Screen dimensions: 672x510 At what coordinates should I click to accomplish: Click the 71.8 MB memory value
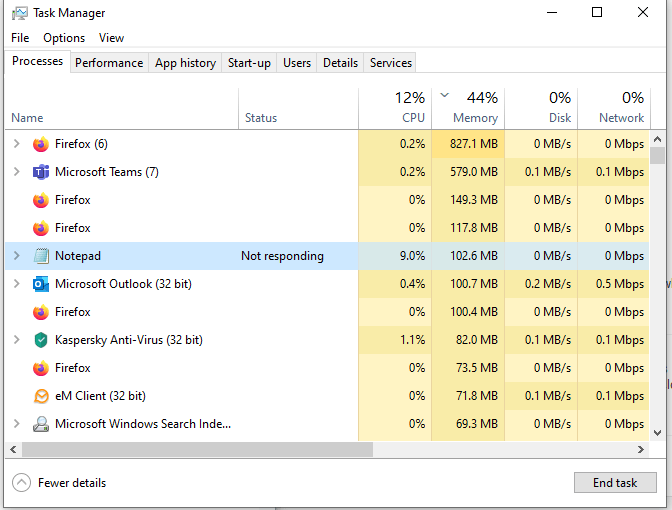click(477, 396)
